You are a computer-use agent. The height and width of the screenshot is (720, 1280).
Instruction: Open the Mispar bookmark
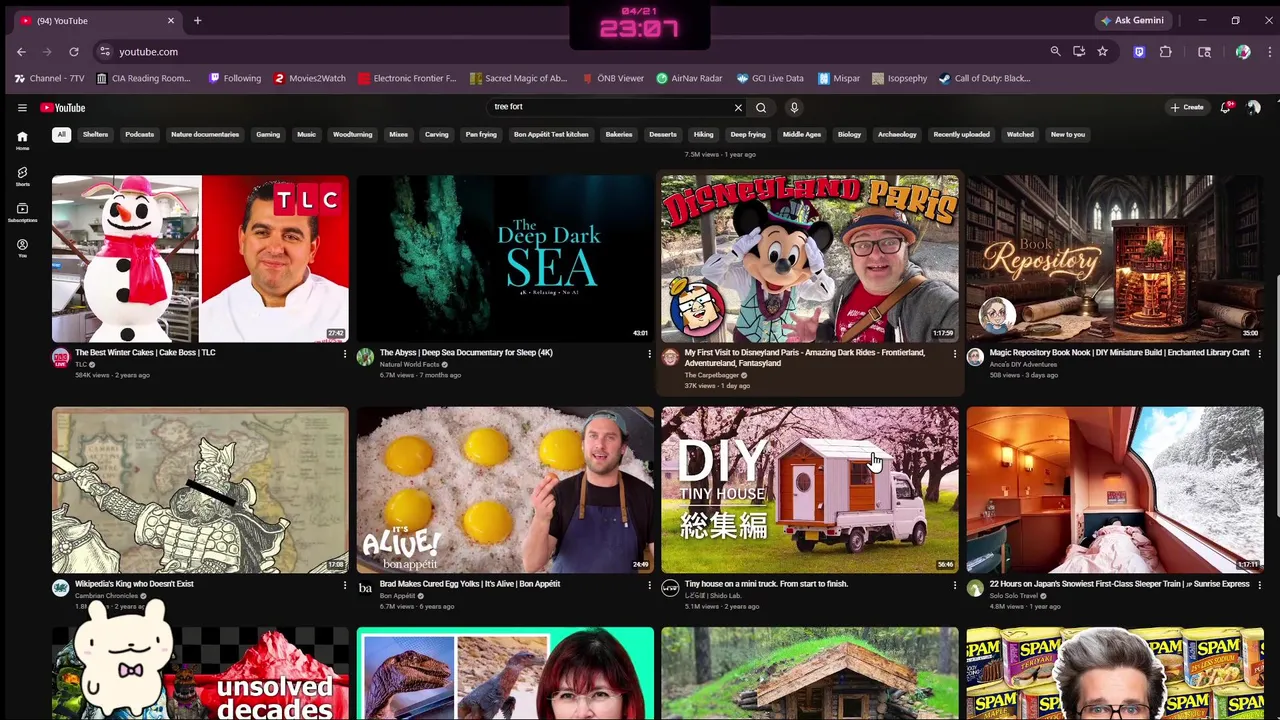[839, 78]
